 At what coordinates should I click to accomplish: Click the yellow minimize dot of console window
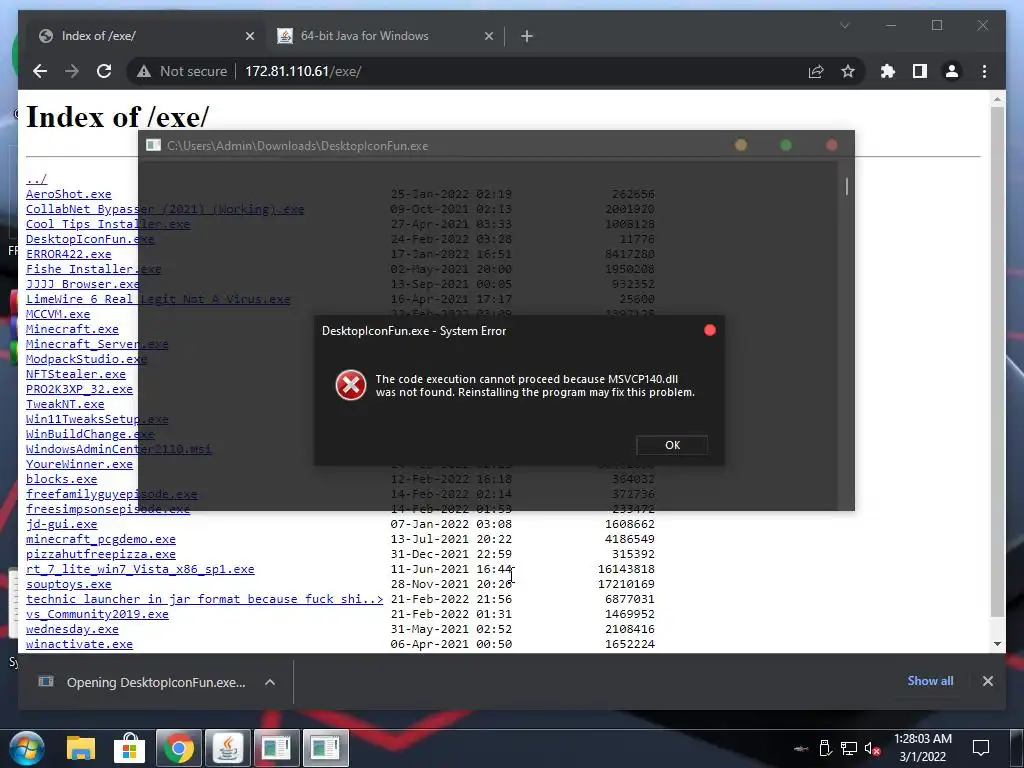tap(741, 145)
